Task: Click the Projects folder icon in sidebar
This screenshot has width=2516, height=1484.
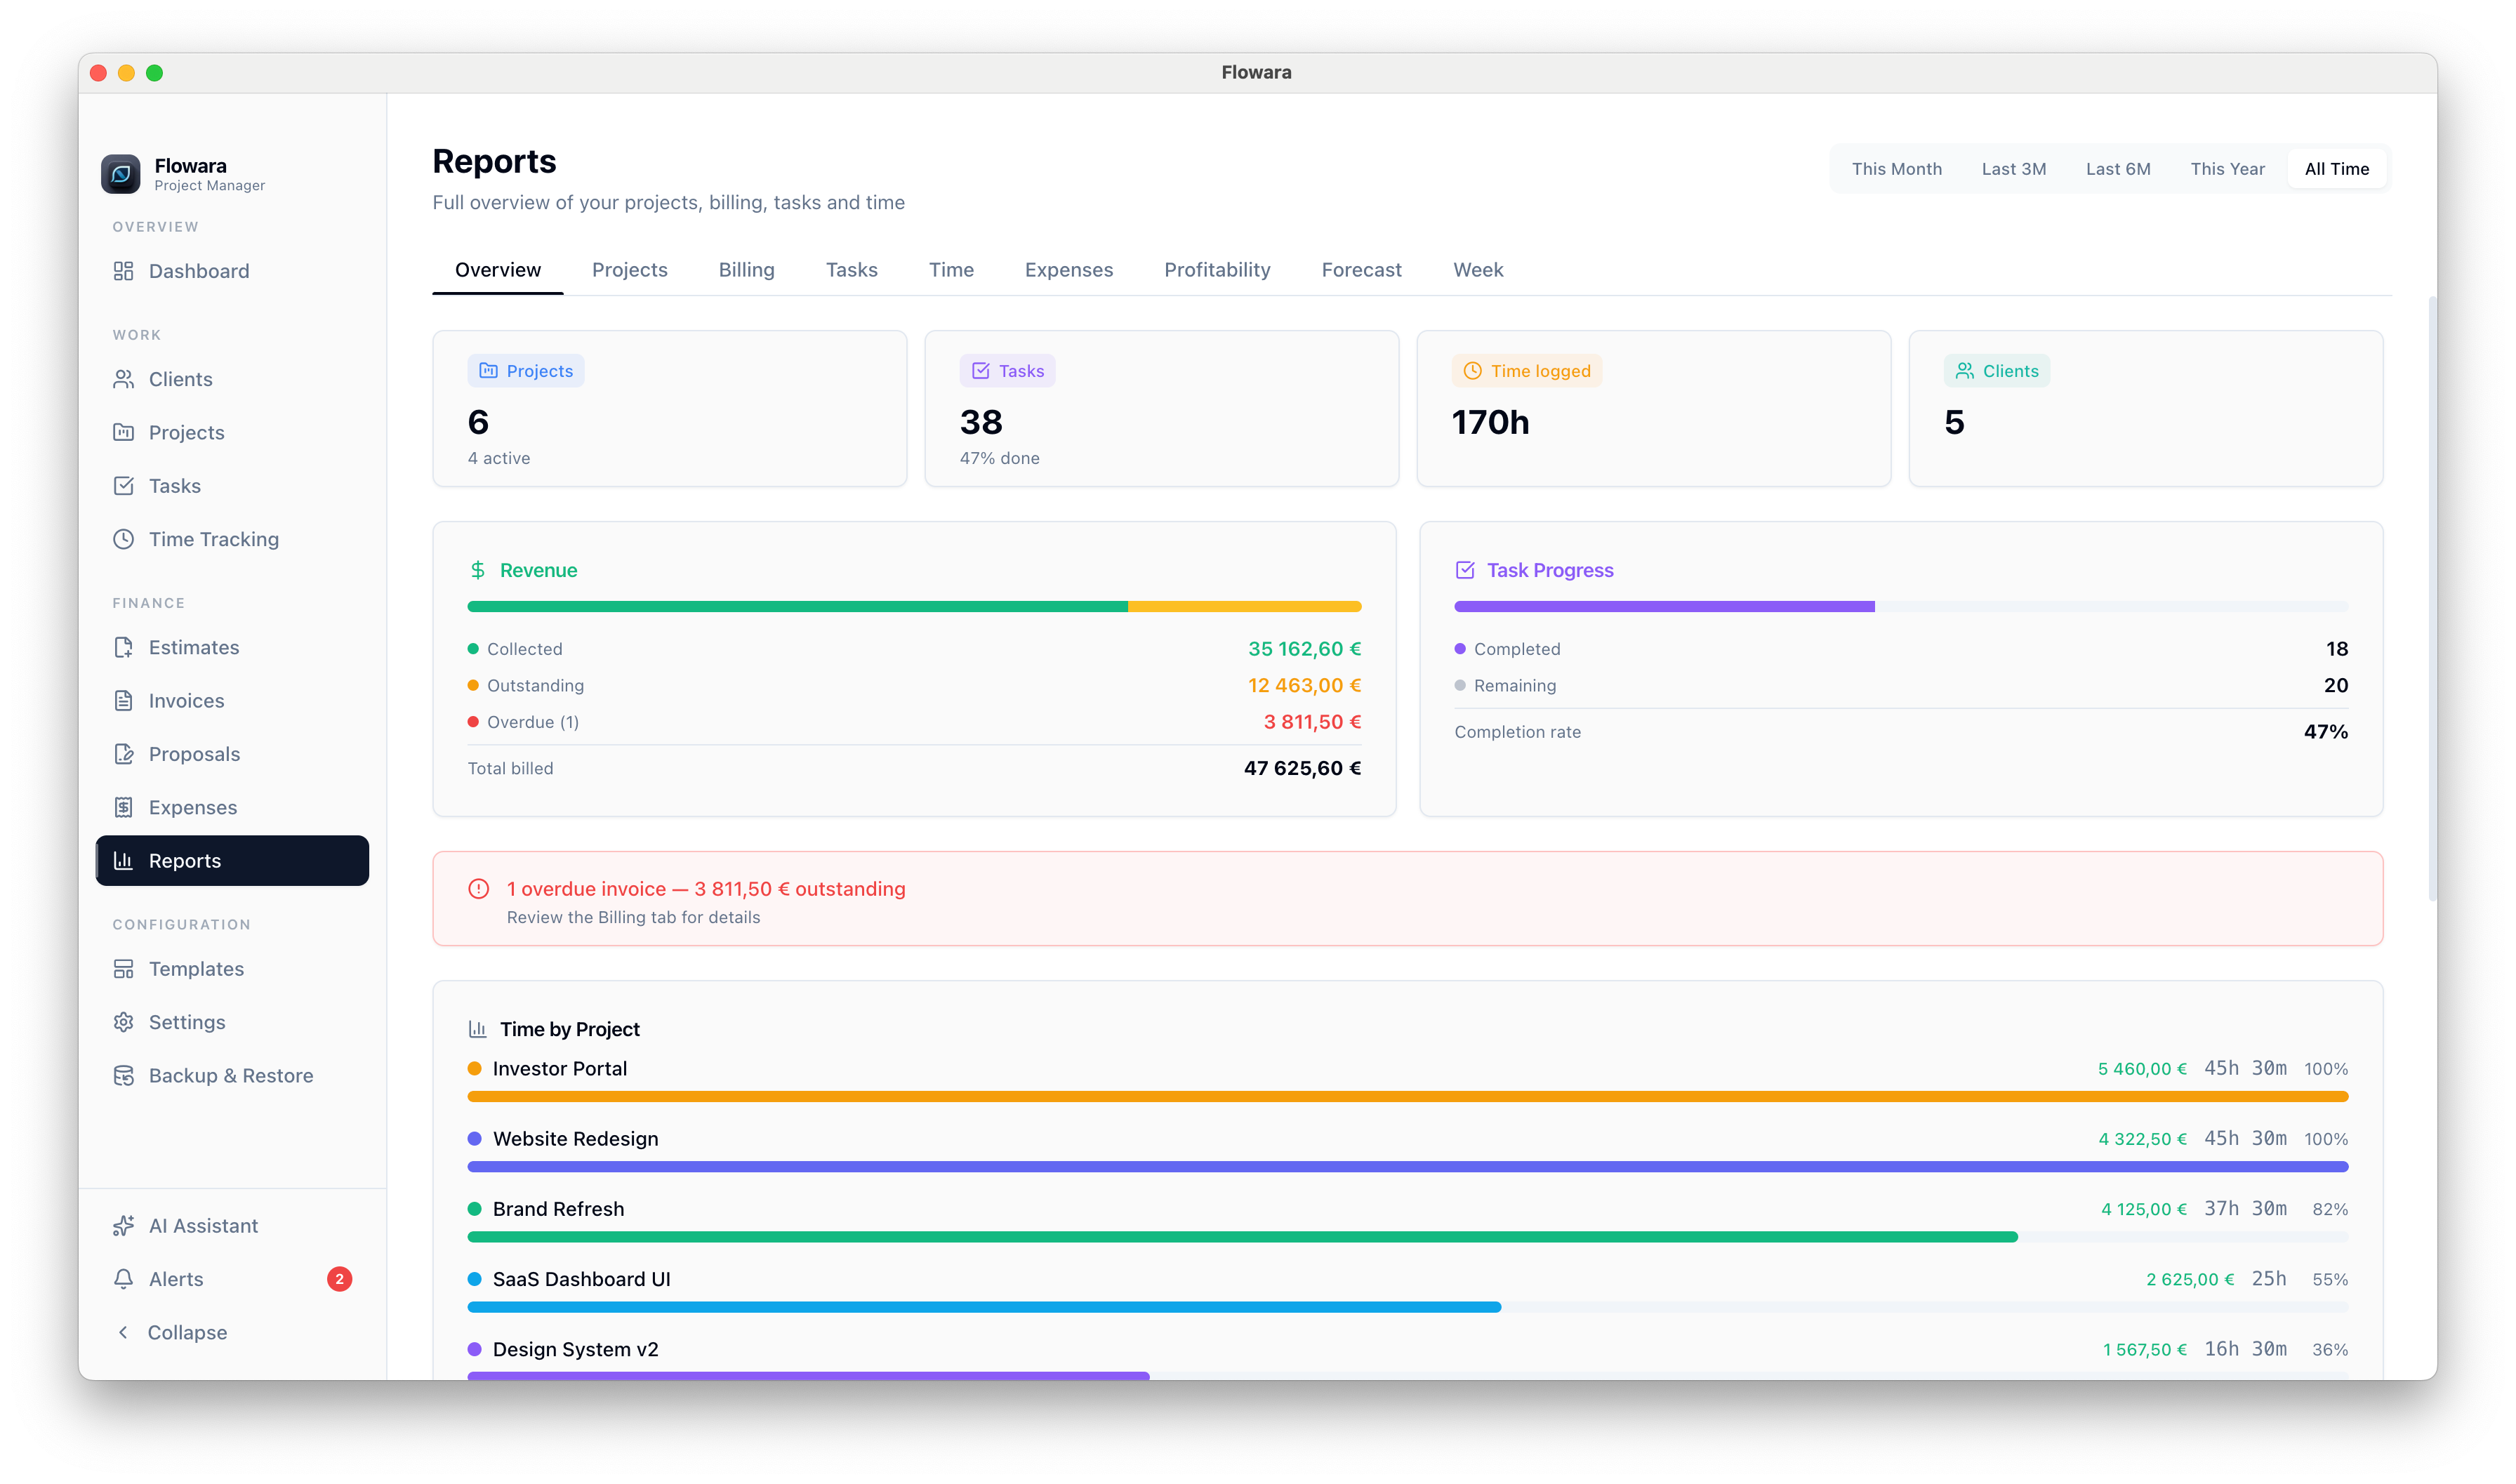Action: [x=123, y=432]
